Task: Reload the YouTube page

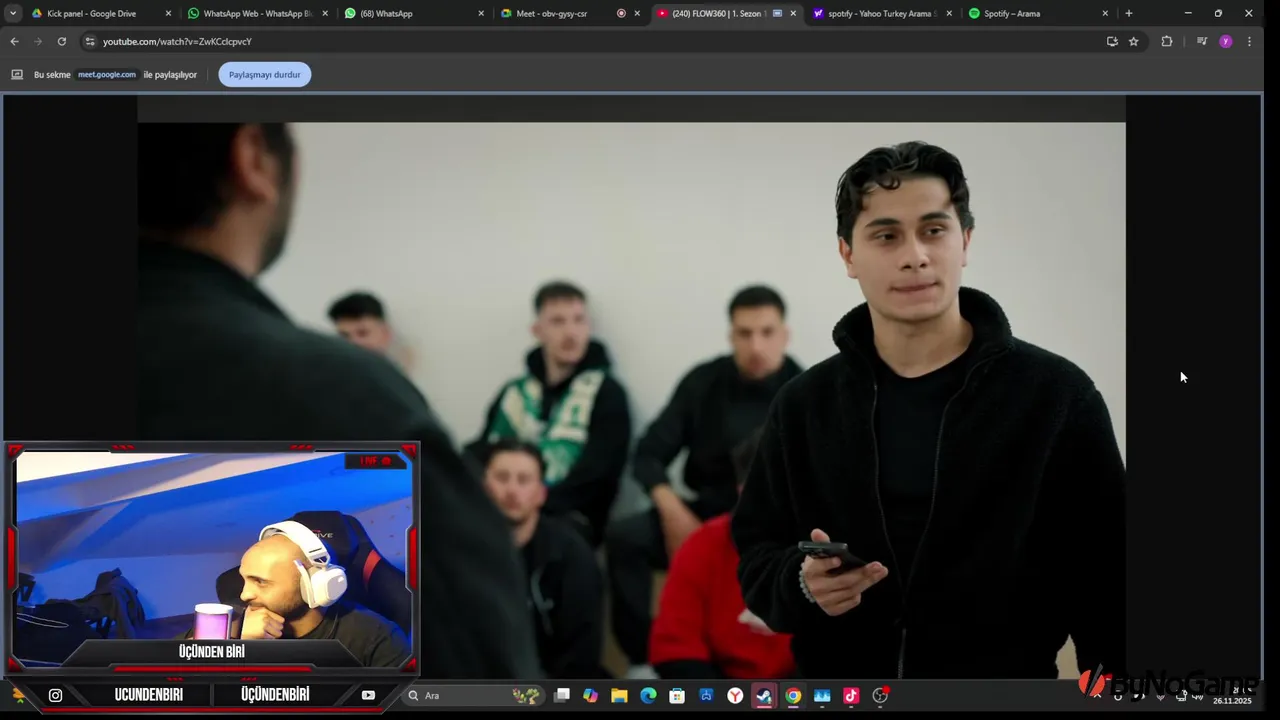Action: click(x=62, y=41)
